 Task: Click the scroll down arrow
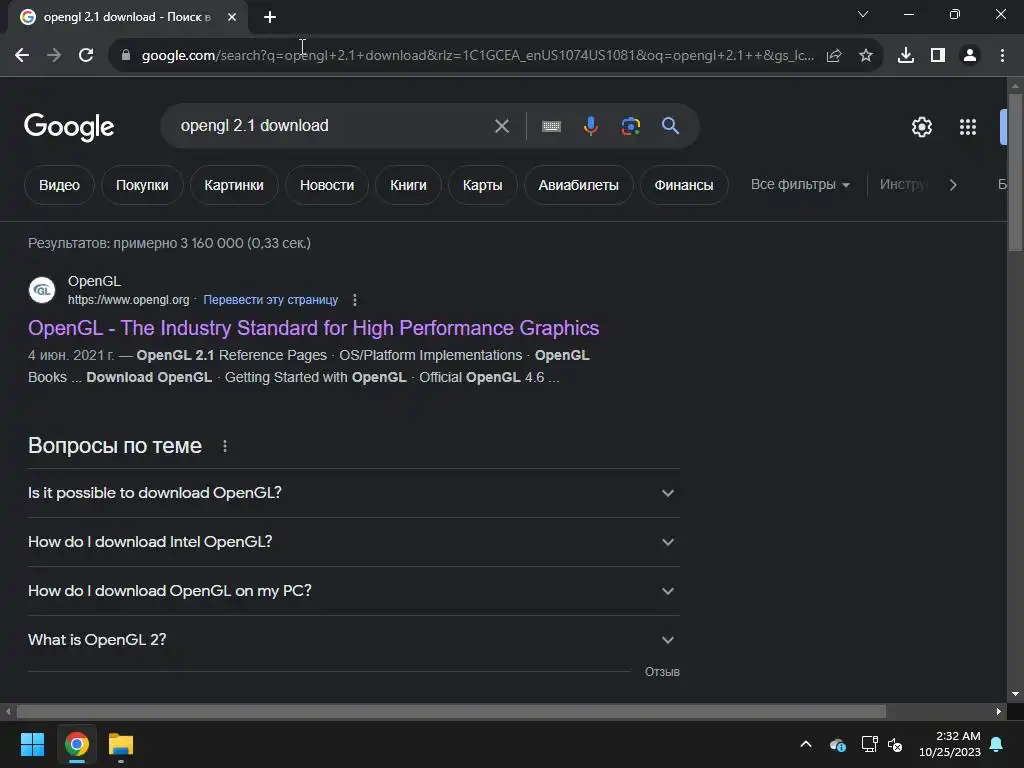click(x=1015, y=694)
